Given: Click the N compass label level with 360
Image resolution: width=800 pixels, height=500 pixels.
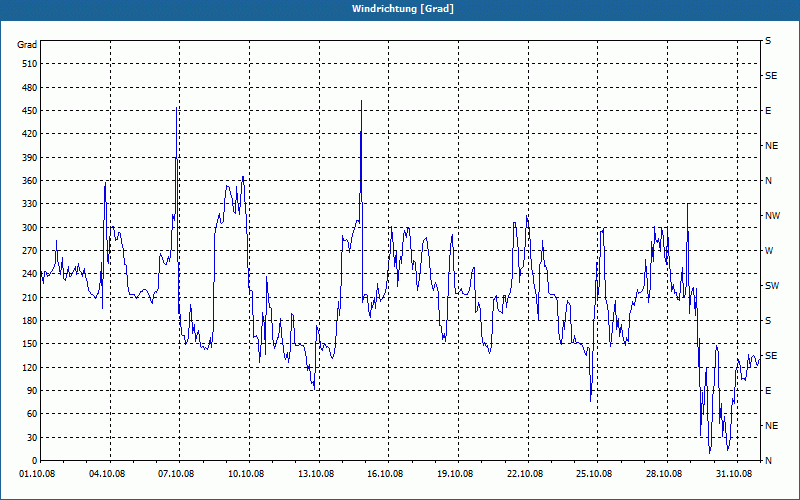Looking at the screenshot, I should [x=769, y=181].
